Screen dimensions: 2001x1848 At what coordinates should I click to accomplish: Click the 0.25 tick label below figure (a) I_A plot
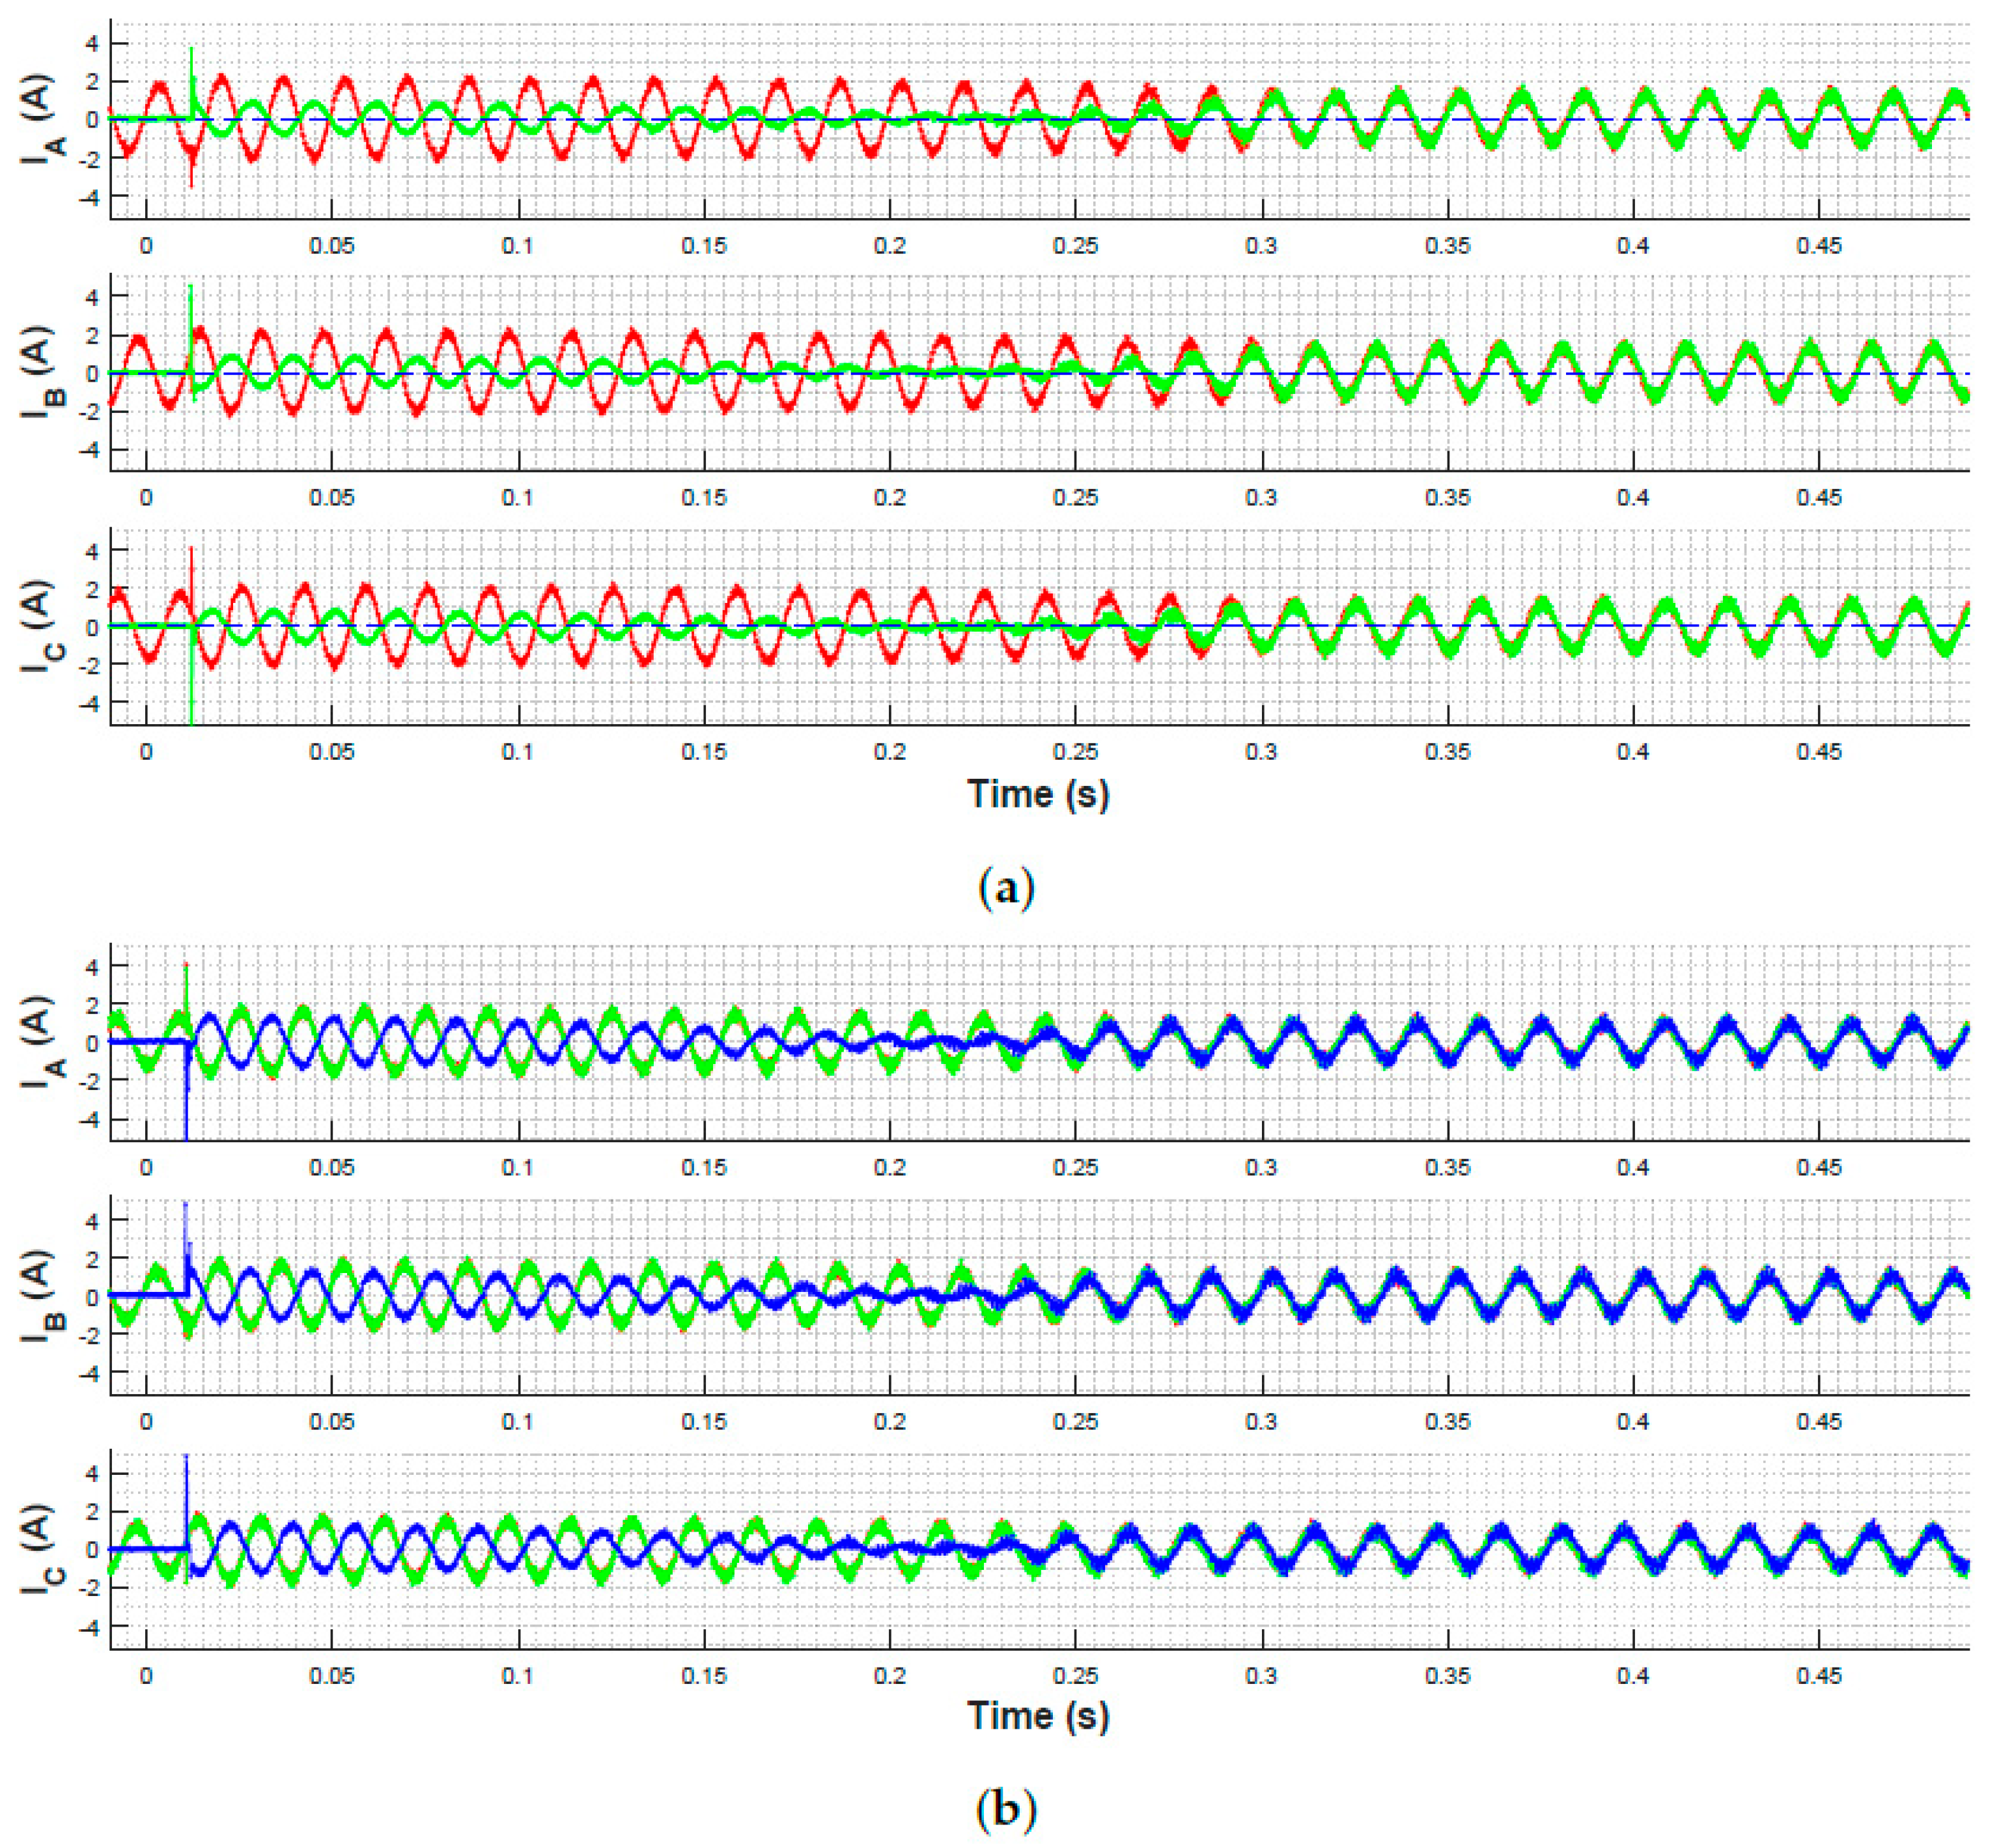click(1075, 246)
